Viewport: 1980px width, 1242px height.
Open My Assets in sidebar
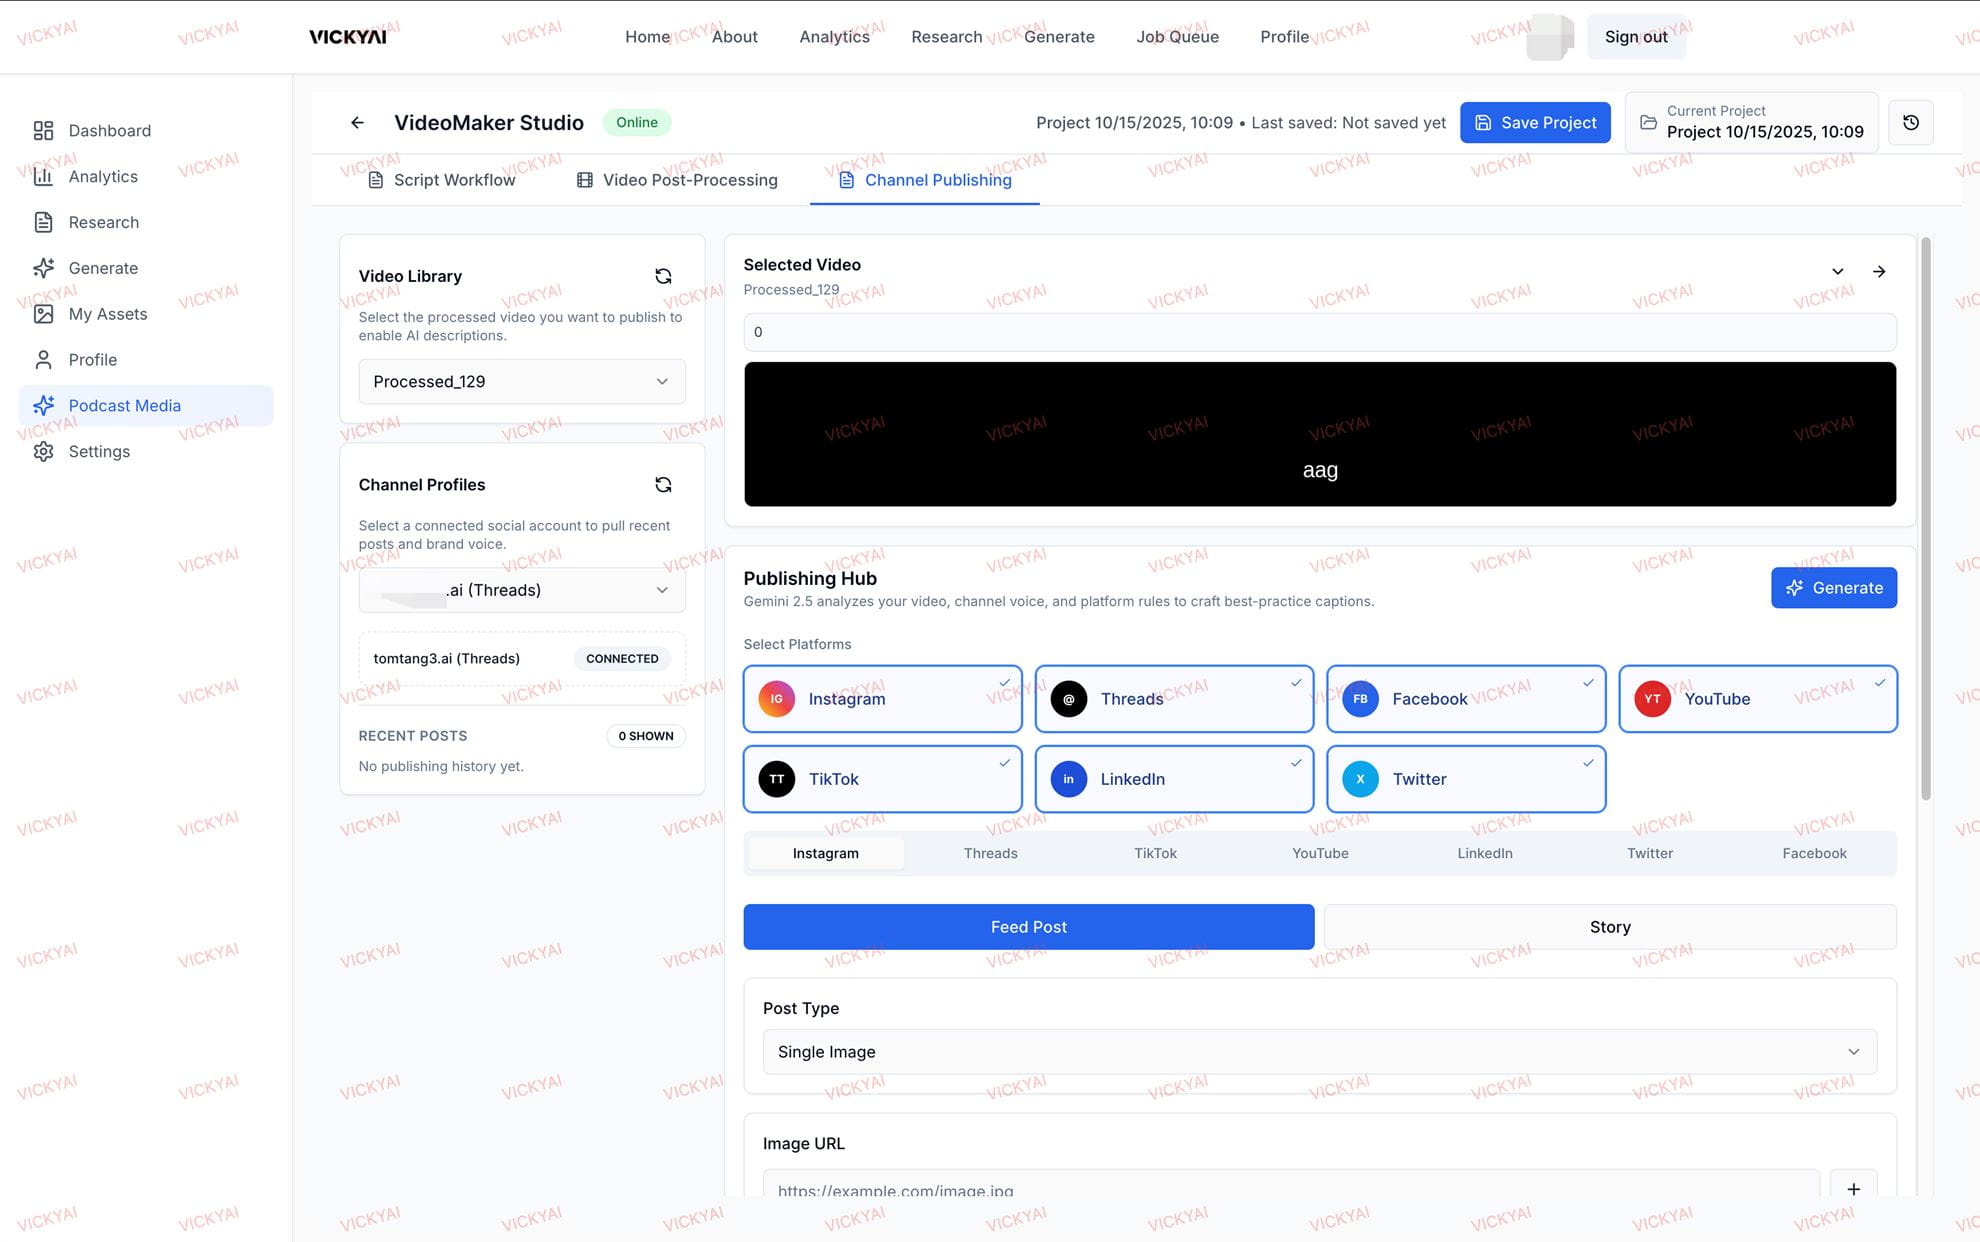point(107,314)
